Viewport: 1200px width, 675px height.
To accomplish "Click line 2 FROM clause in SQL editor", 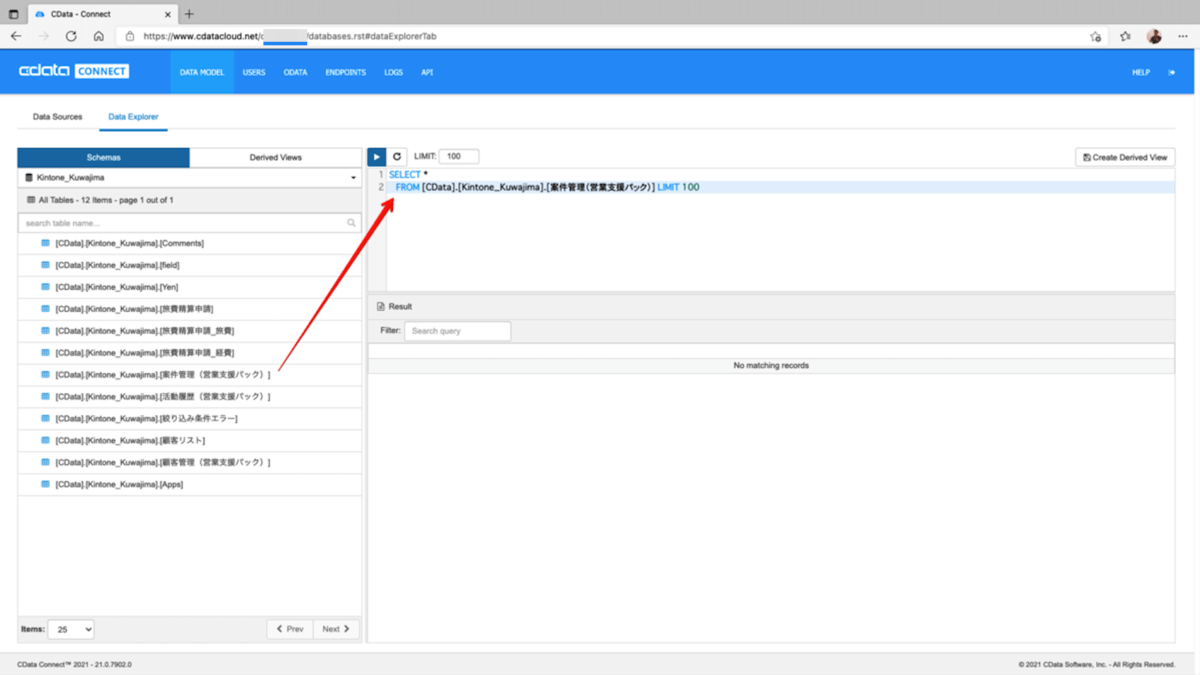I will coord(546,187).
